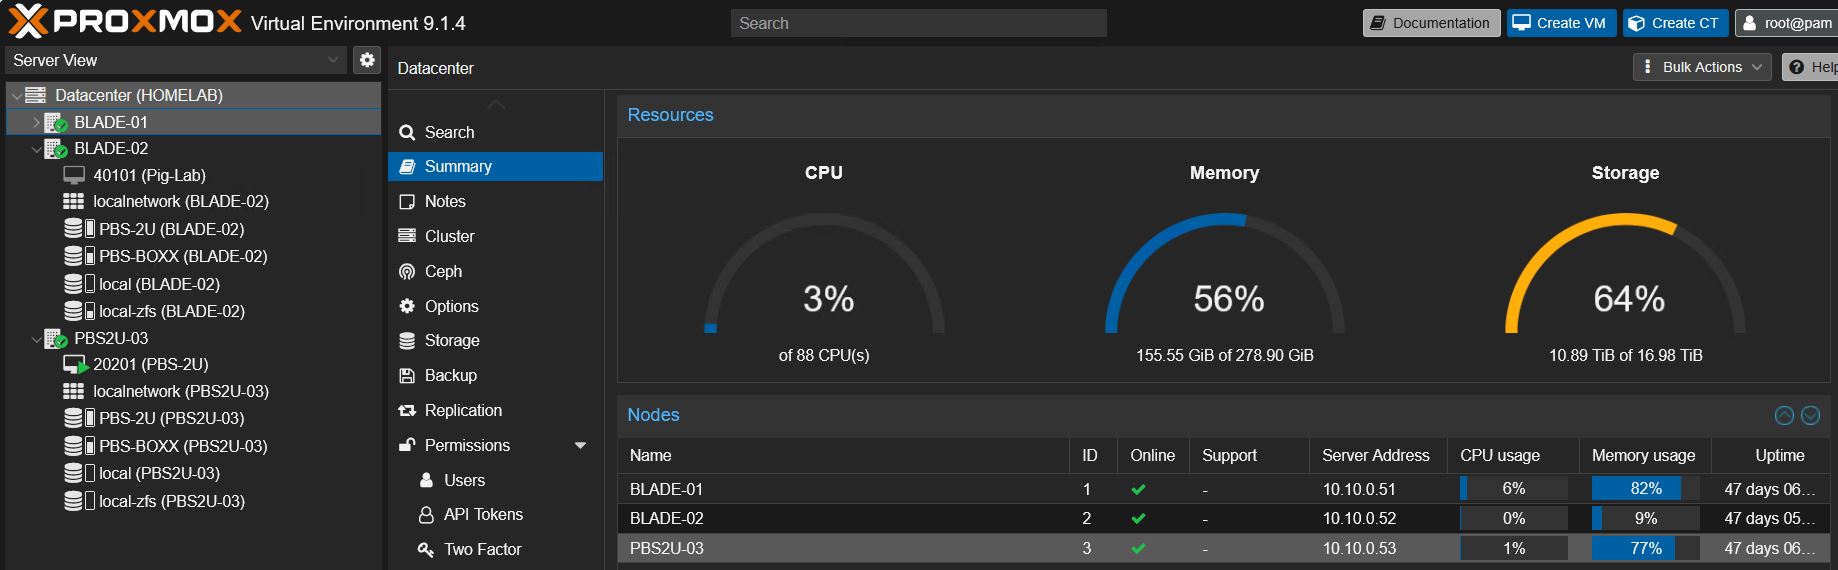Select the PBS2U-03 row in Nodes table
The image size is (1838, 570).
pyautogui.click(x=1224, y=548)
